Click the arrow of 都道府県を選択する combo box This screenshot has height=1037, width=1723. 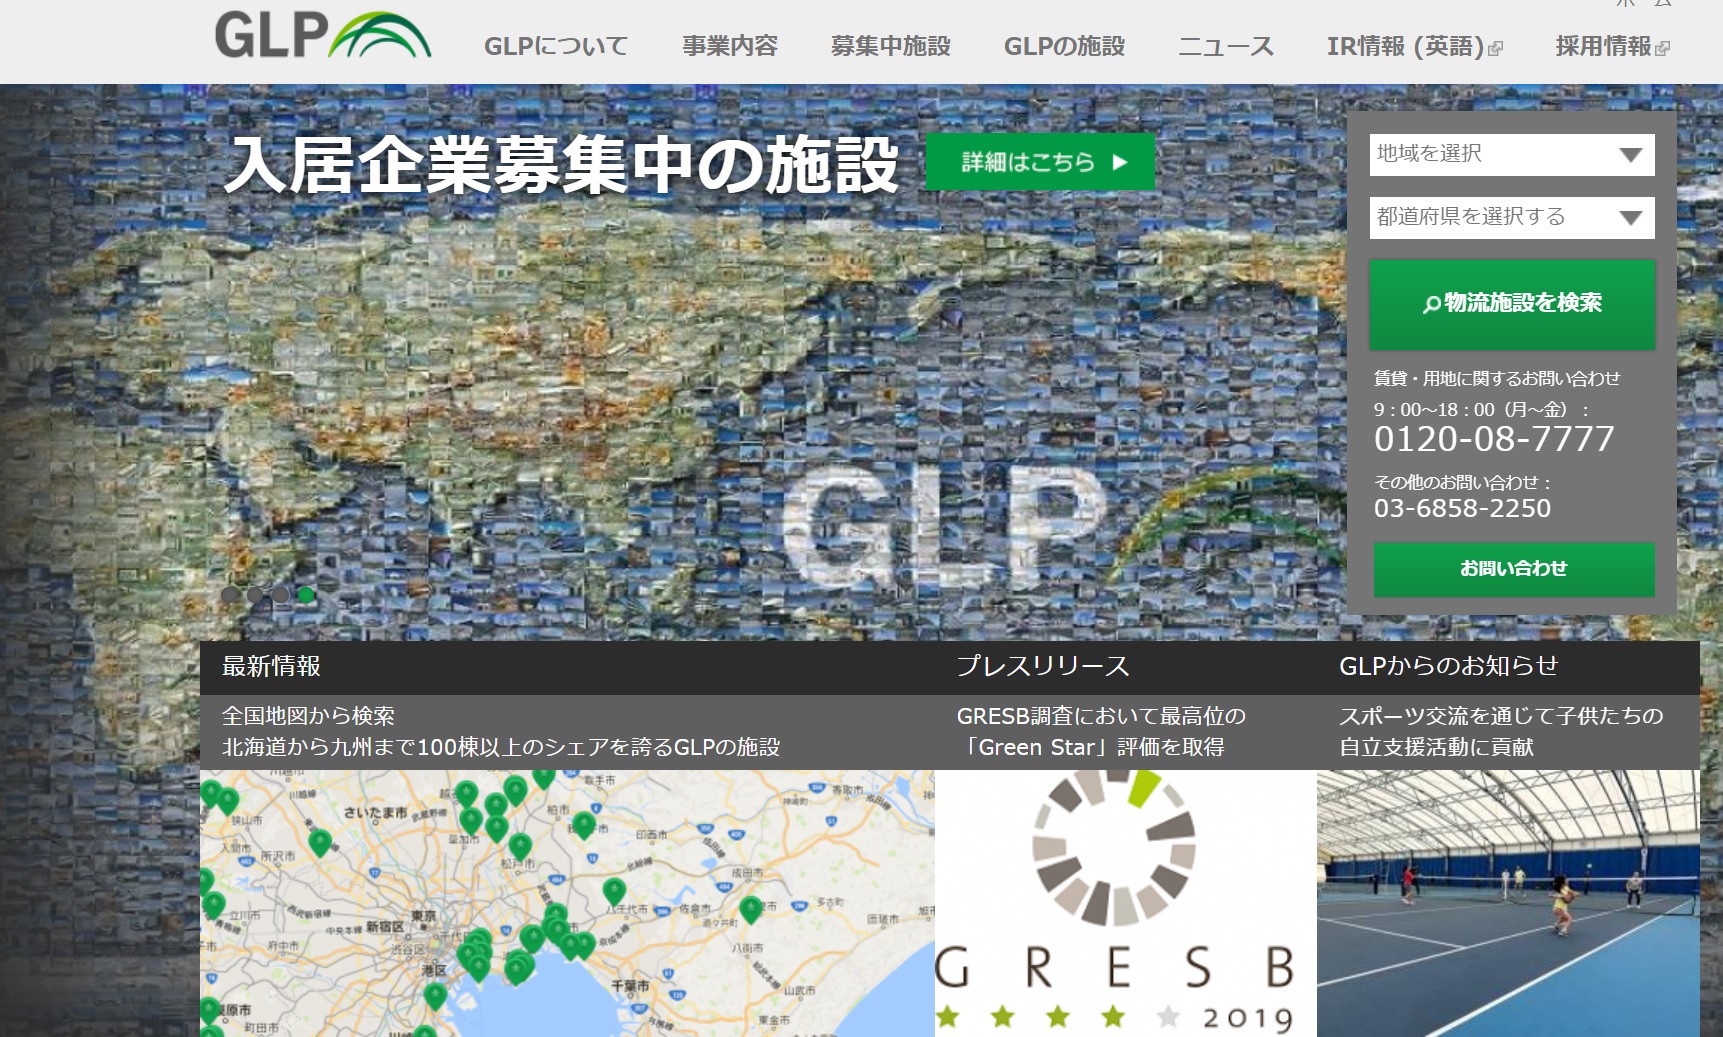1631,218
